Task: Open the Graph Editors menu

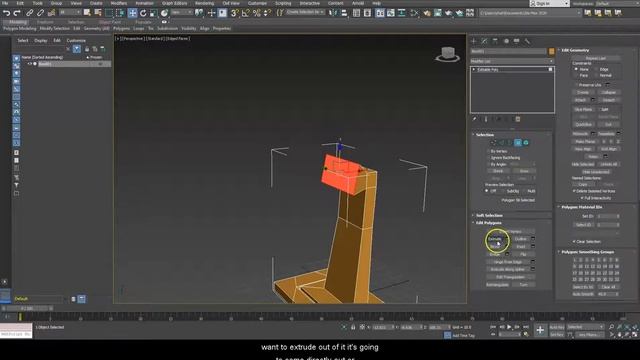Action: [x=174, y=3]
